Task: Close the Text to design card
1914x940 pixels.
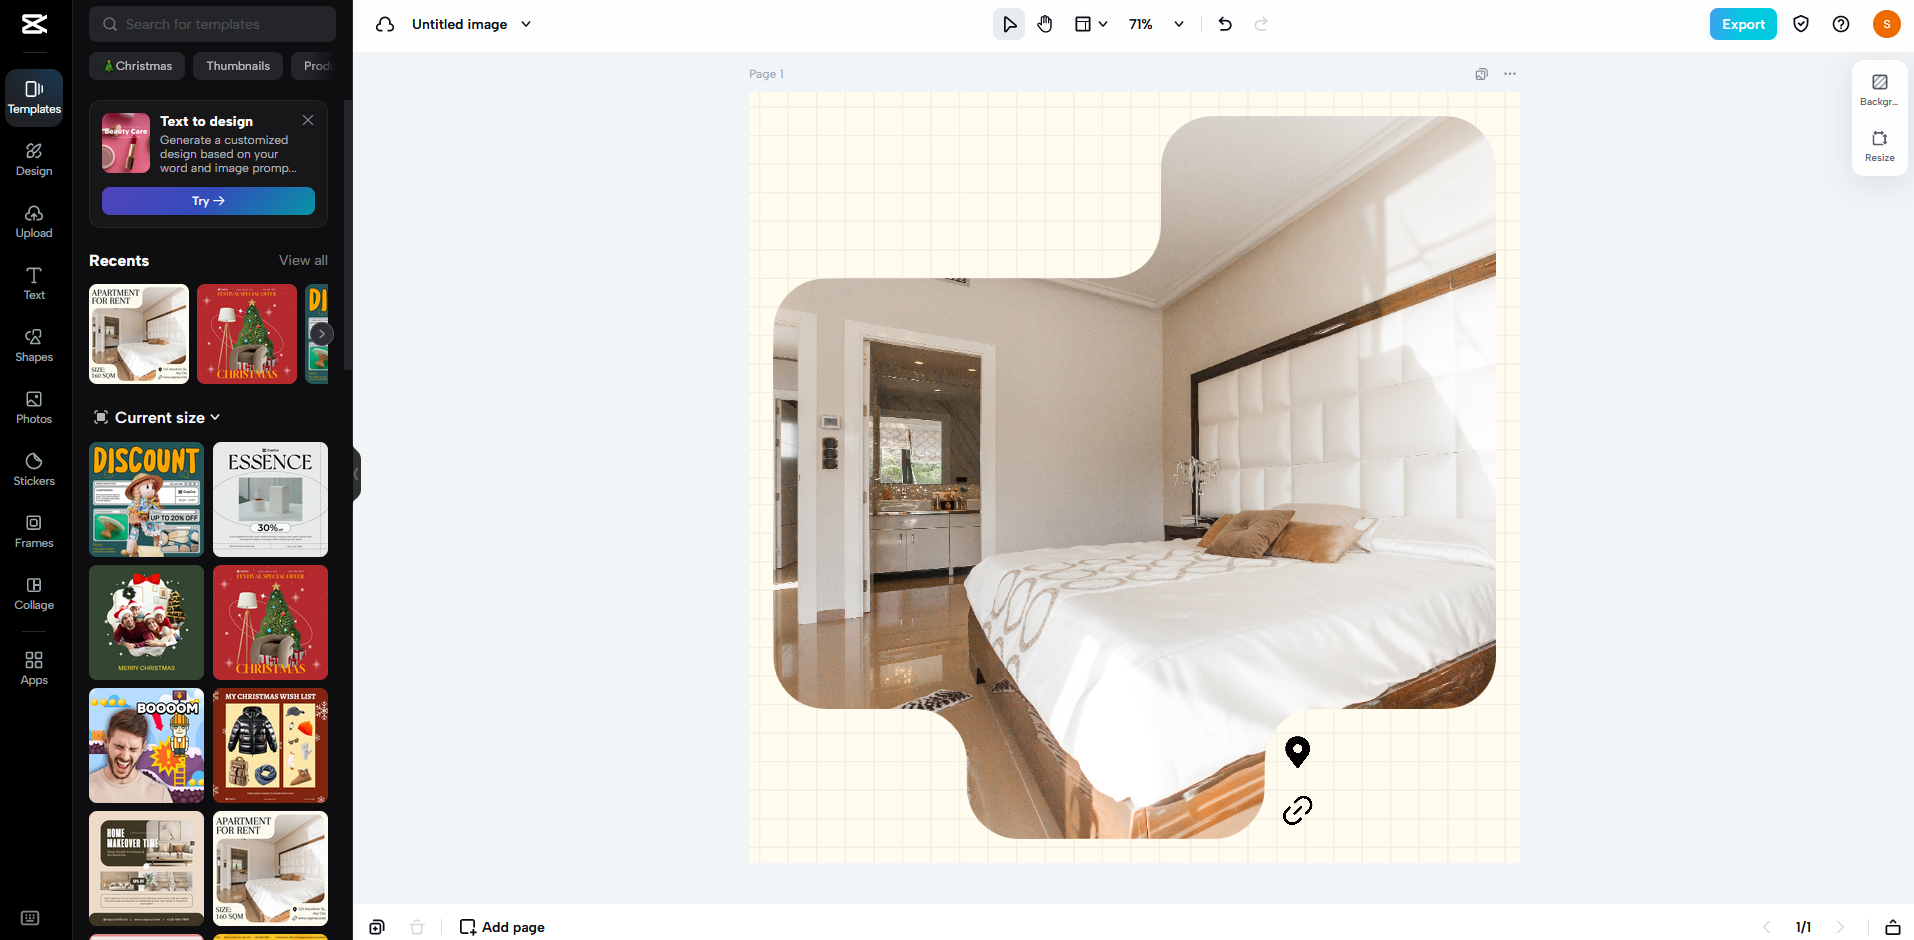Action: [x=308, y=120]
